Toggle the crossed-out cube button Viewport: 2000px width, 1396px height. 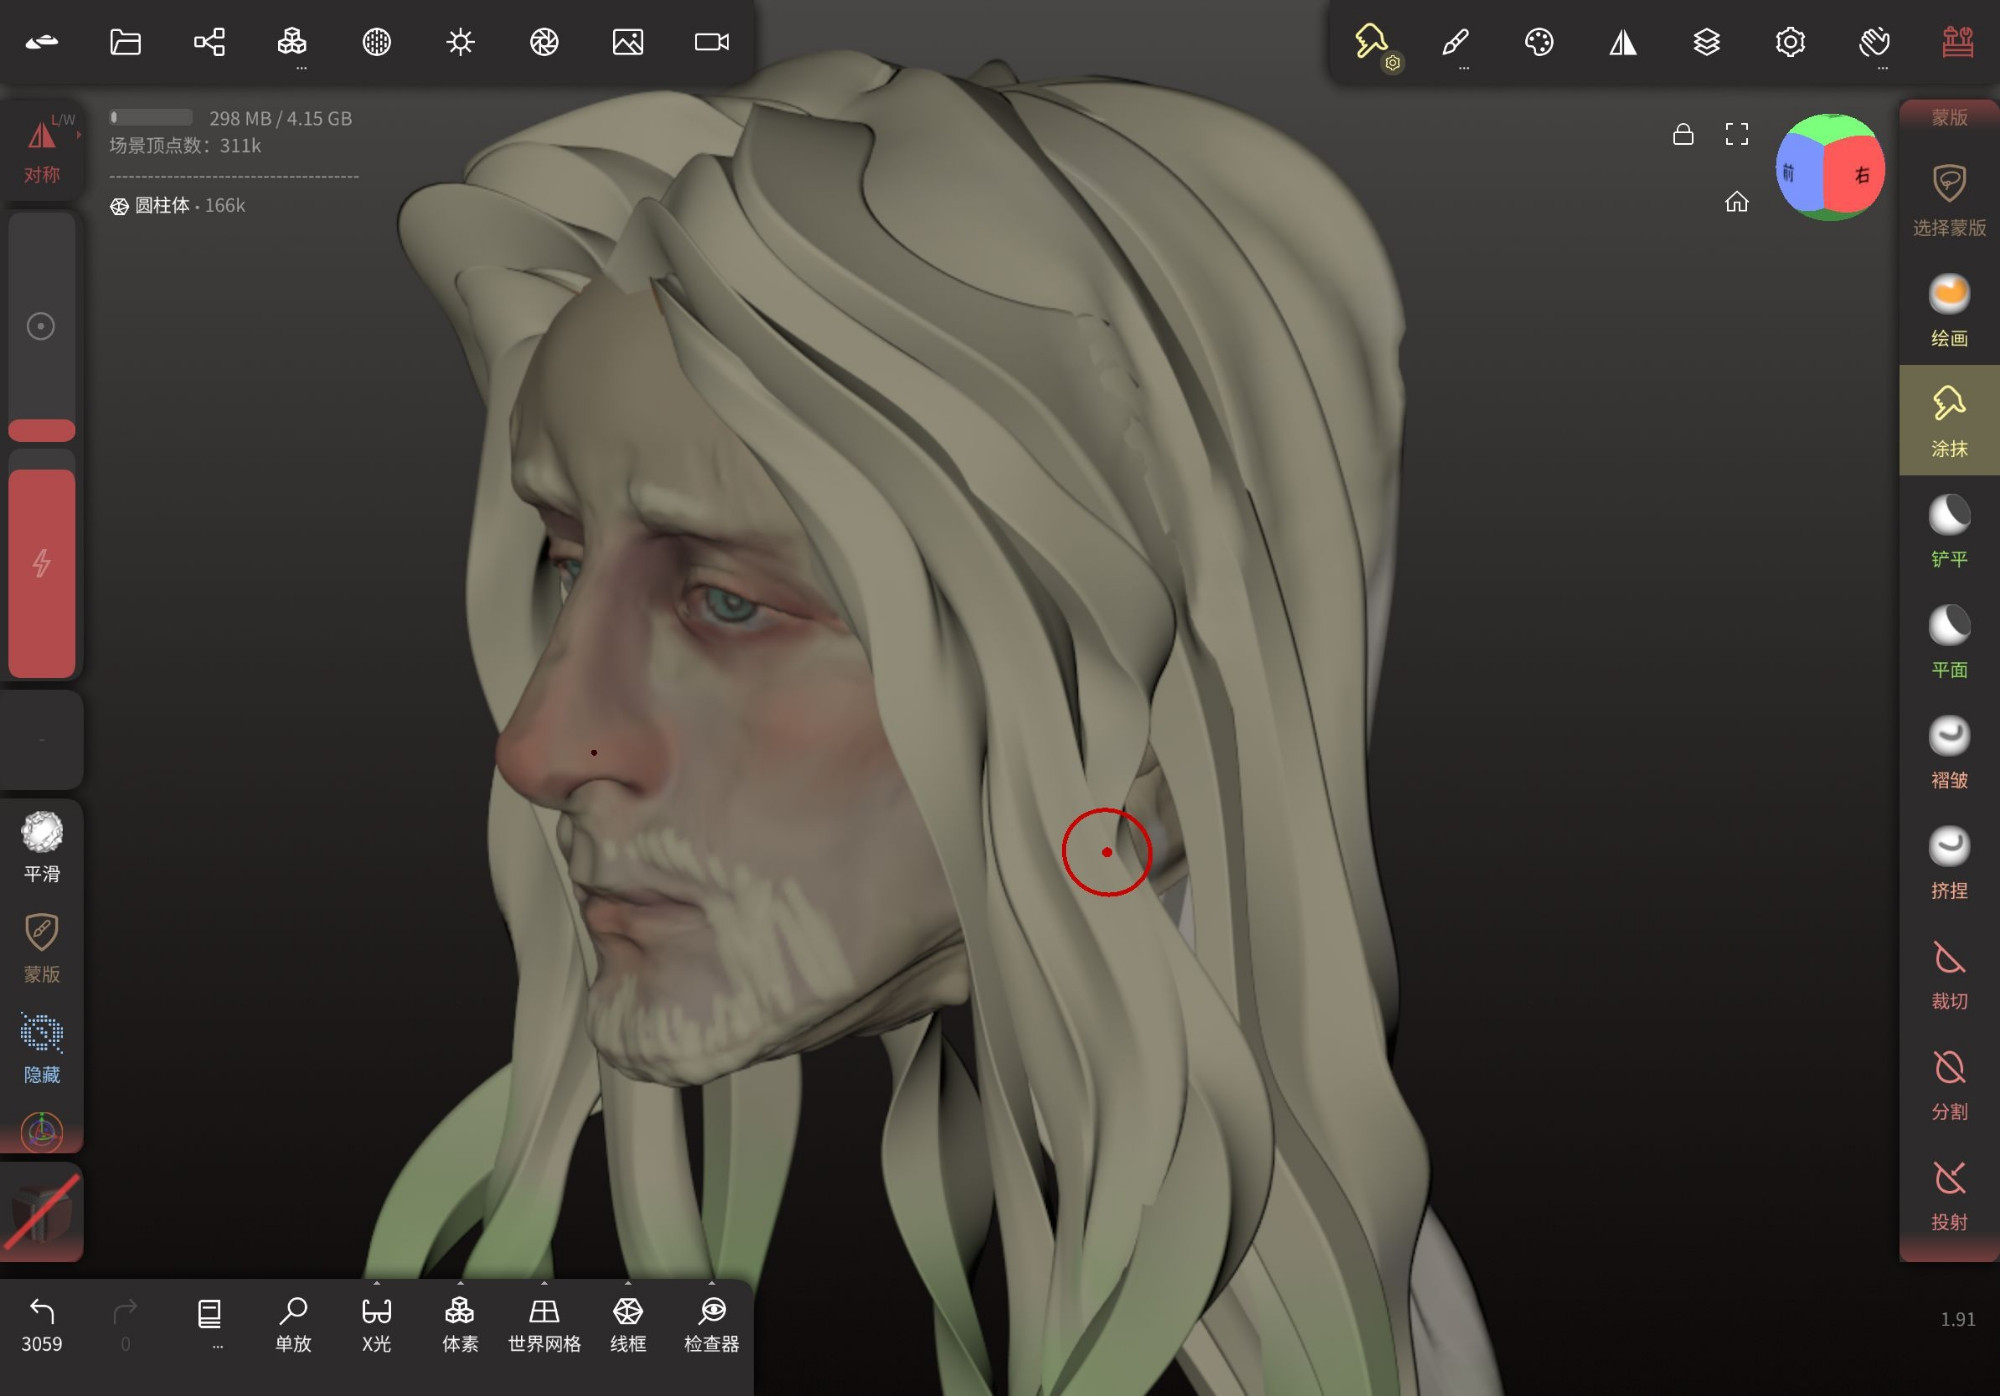[42, 1212]
